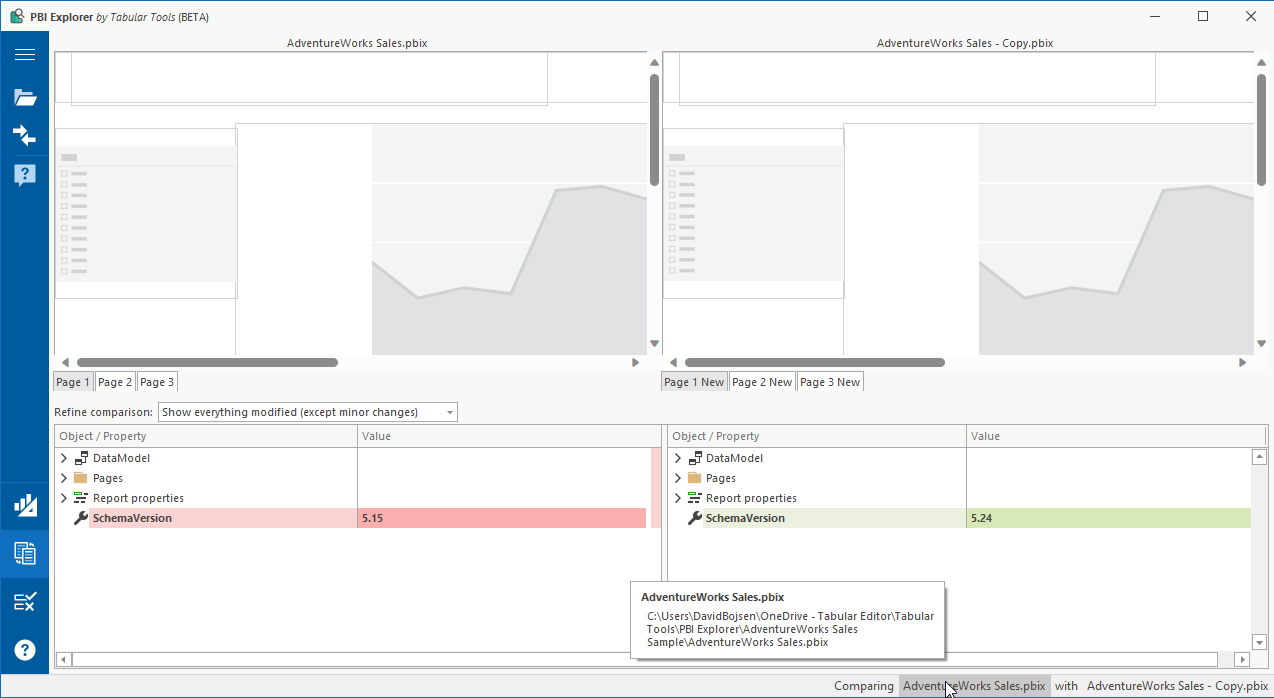1274x698 pixels.
Task: Click AdventureWorks Sales.pbix in the status bar
Action: pos(974,686)
